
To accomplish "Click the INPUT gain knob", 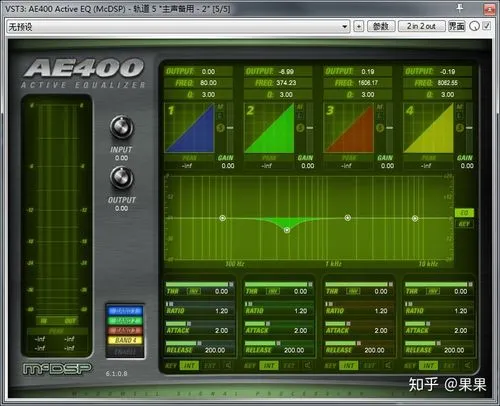I will (x=122, y=127).
